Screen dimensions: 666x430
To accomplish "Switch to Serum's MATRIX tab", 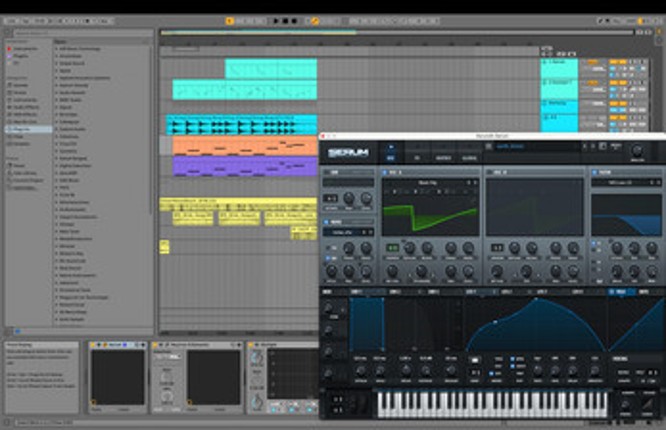I will click(443, 158).
